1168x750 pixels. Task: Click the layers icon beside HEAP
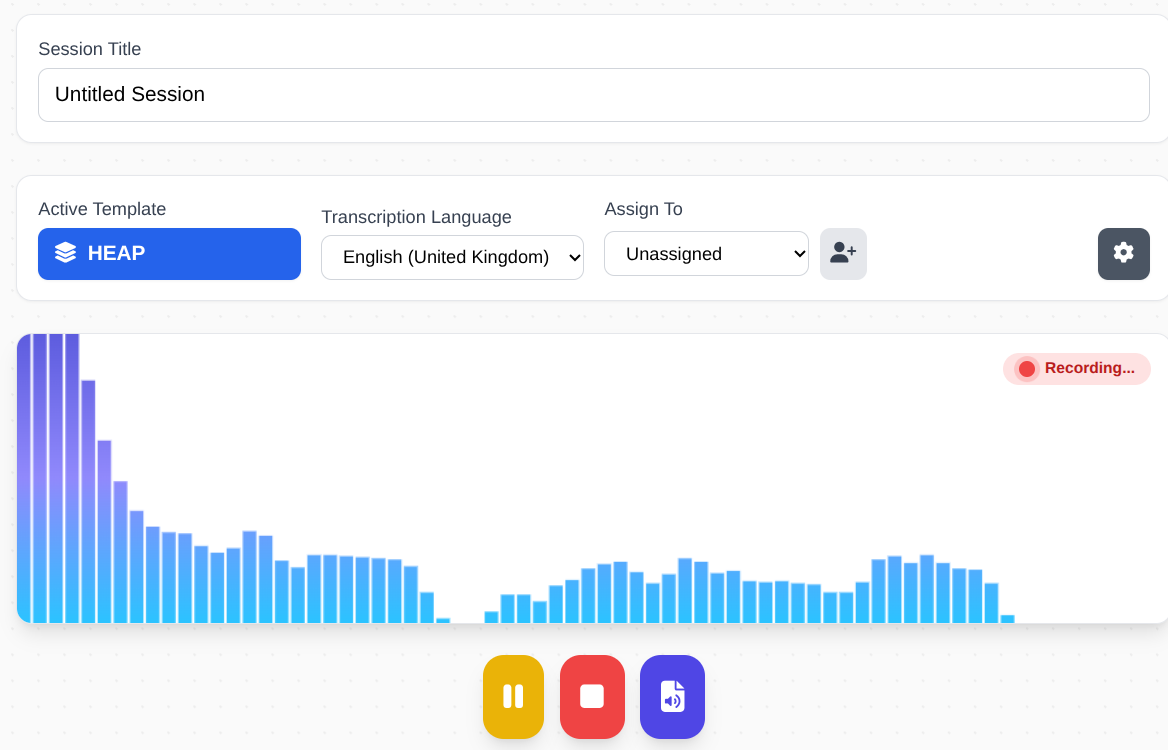pyautogui.click(x=66, y=254)
